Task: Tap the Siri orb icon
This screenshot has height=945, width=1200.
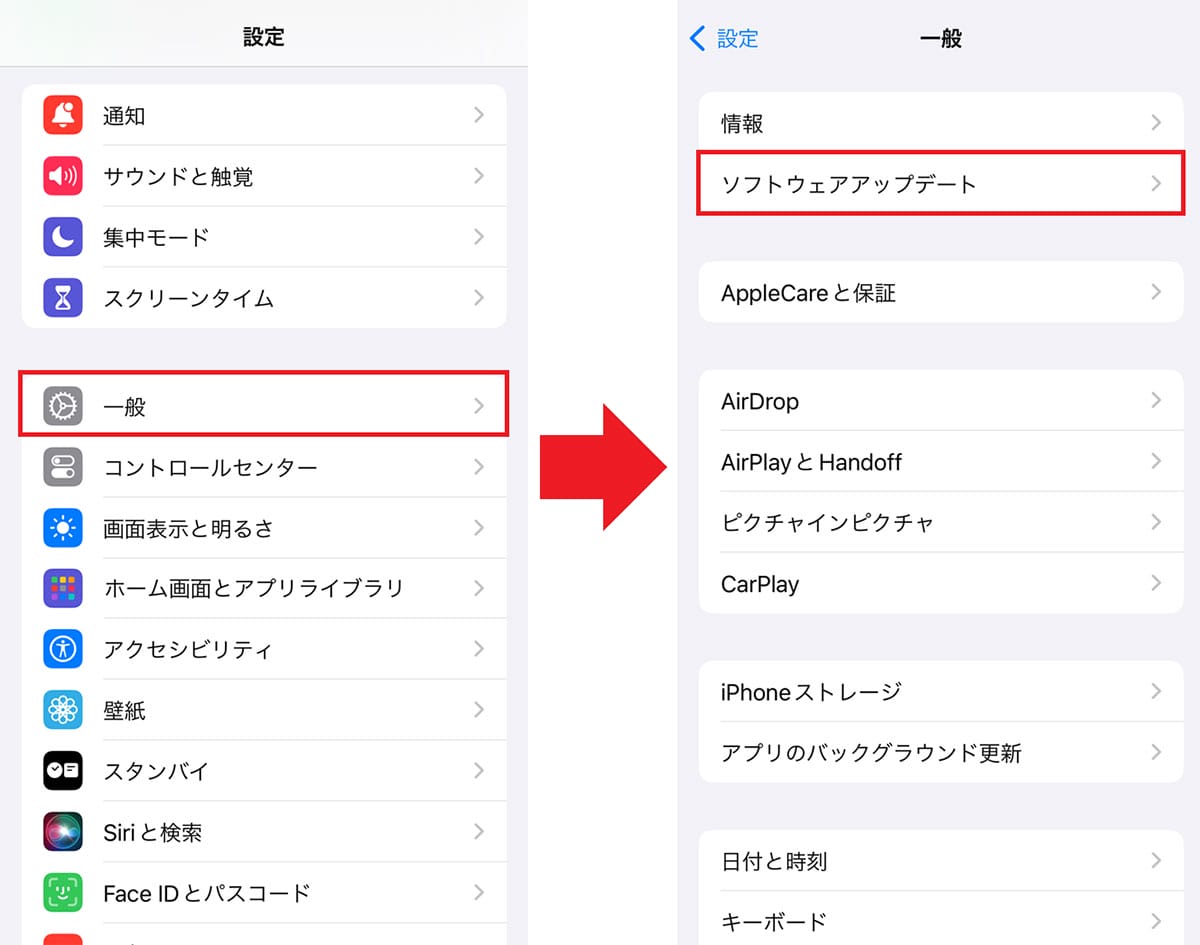Action: (63, 832)
